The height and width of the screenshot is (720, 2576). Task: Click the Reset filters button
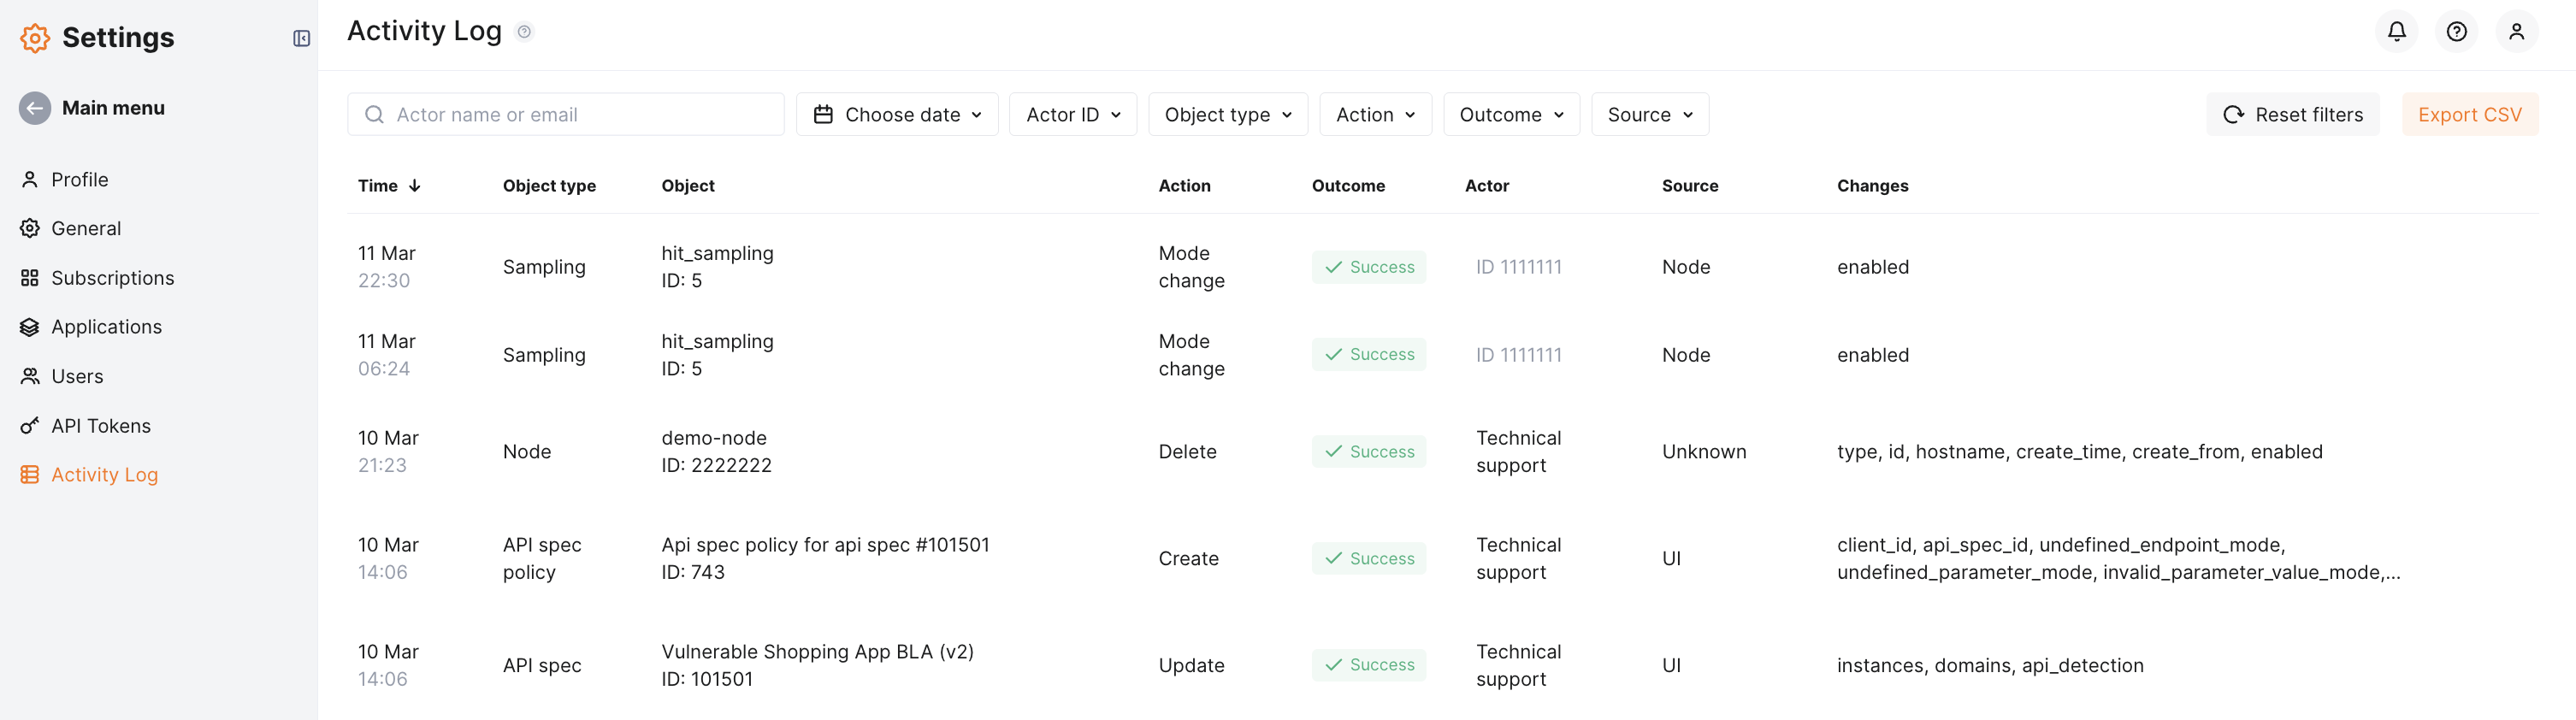[2292, 115]
